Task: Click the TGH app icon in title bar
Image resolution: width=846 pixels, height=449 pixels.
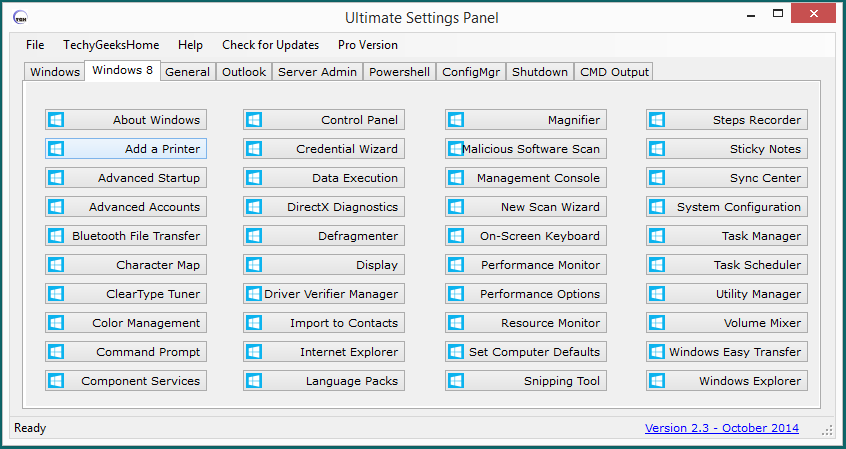Action: (20, 18)
